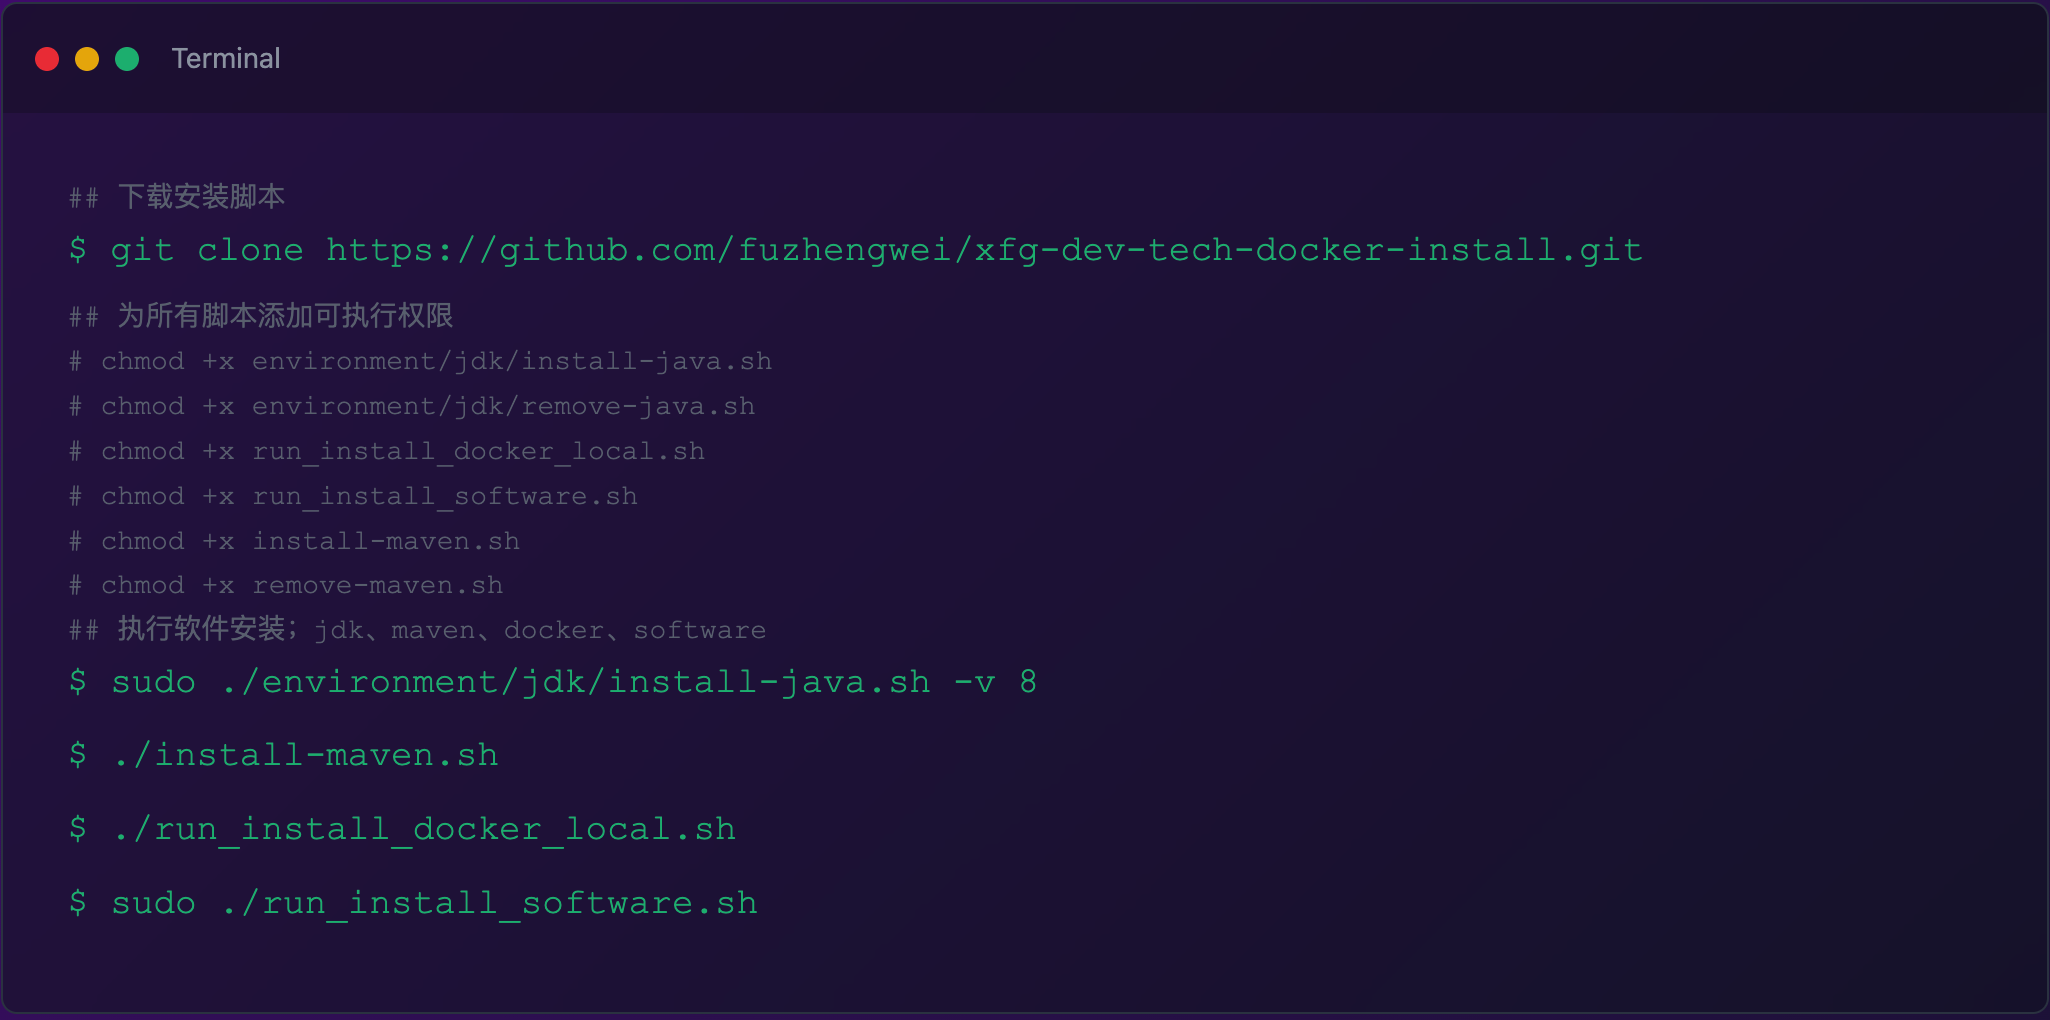Viewport: 2050px width, 1020px height.
Task: Click the 下载安装脚本 comment line
Action: tap(177, 196)
